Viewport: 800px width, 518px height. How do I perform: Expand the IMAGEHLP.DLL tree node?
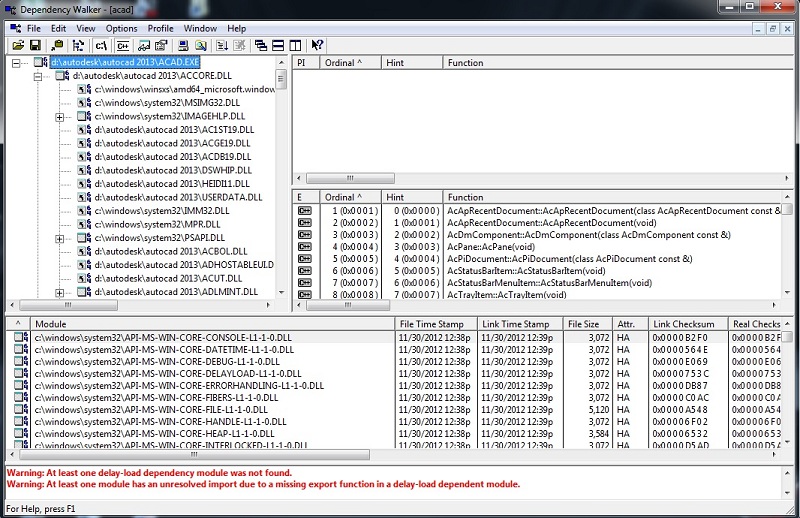click(x=60, y=117)
